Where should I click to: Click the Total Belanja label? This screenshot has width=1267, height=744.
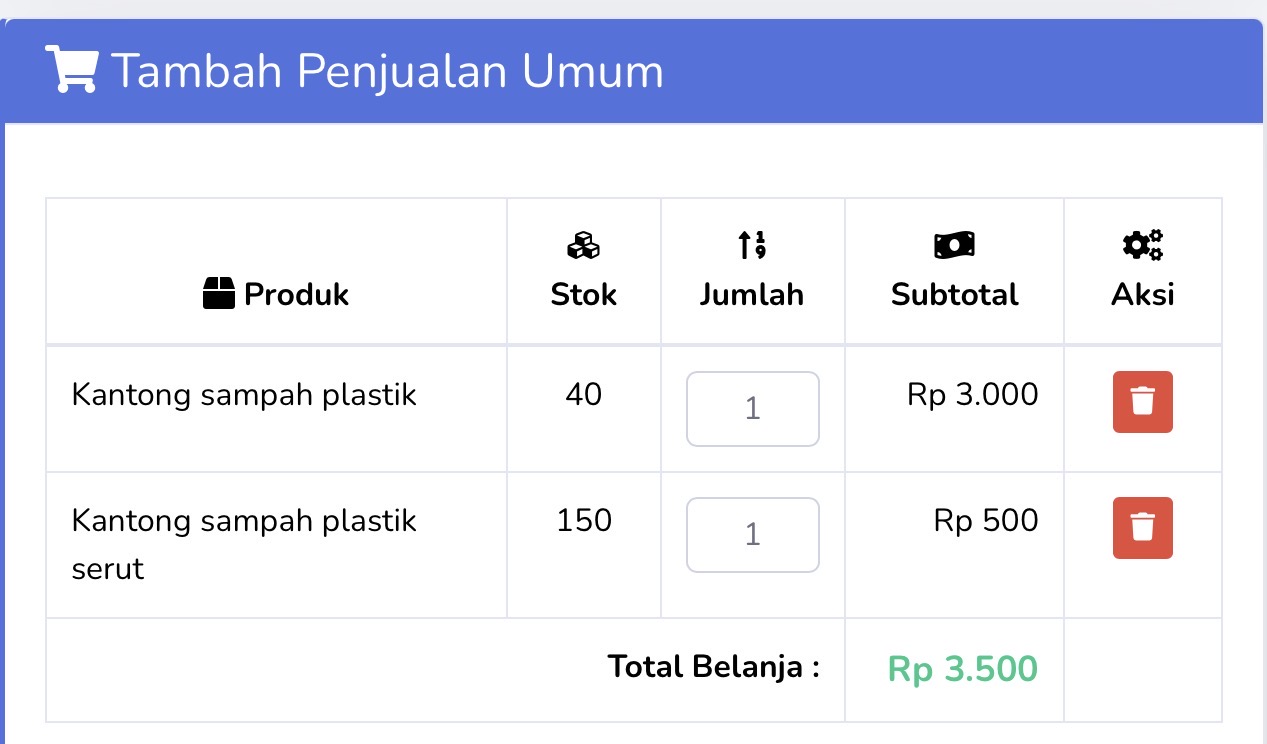(713, 666)
